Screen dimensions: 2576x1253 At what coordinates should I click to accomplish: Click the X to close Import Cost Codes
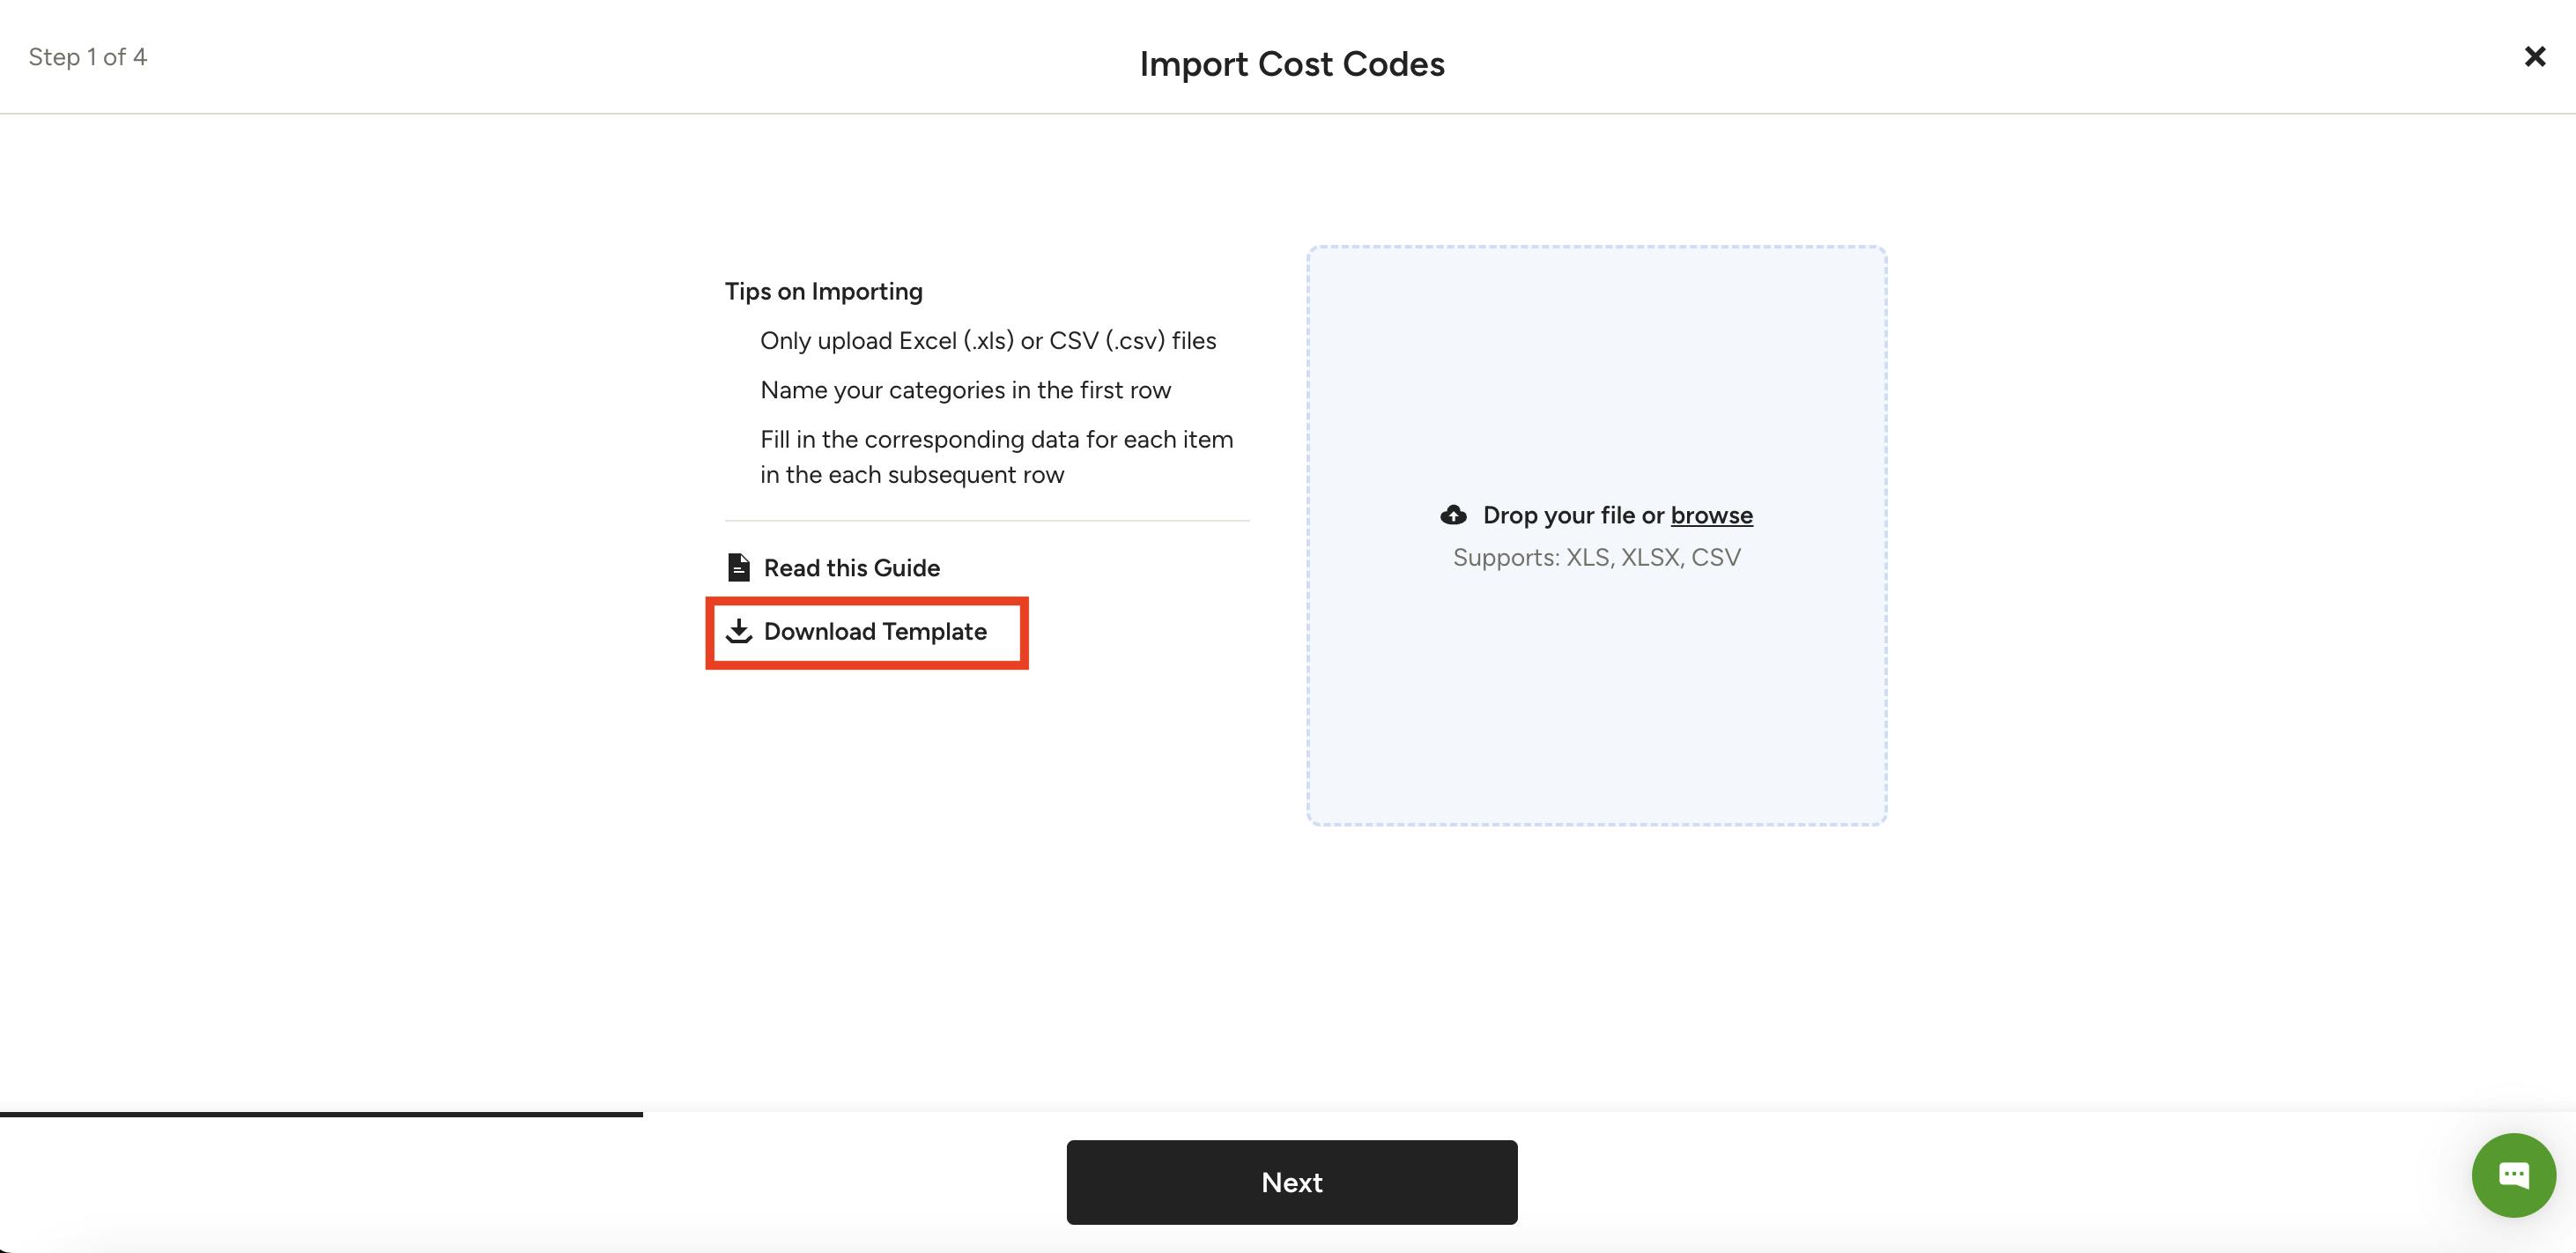click(2535, 56)
